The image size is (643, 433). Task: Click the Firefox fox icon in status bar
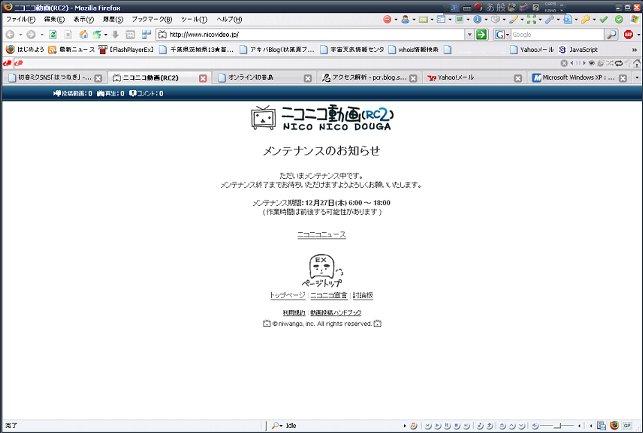[614, 426]
